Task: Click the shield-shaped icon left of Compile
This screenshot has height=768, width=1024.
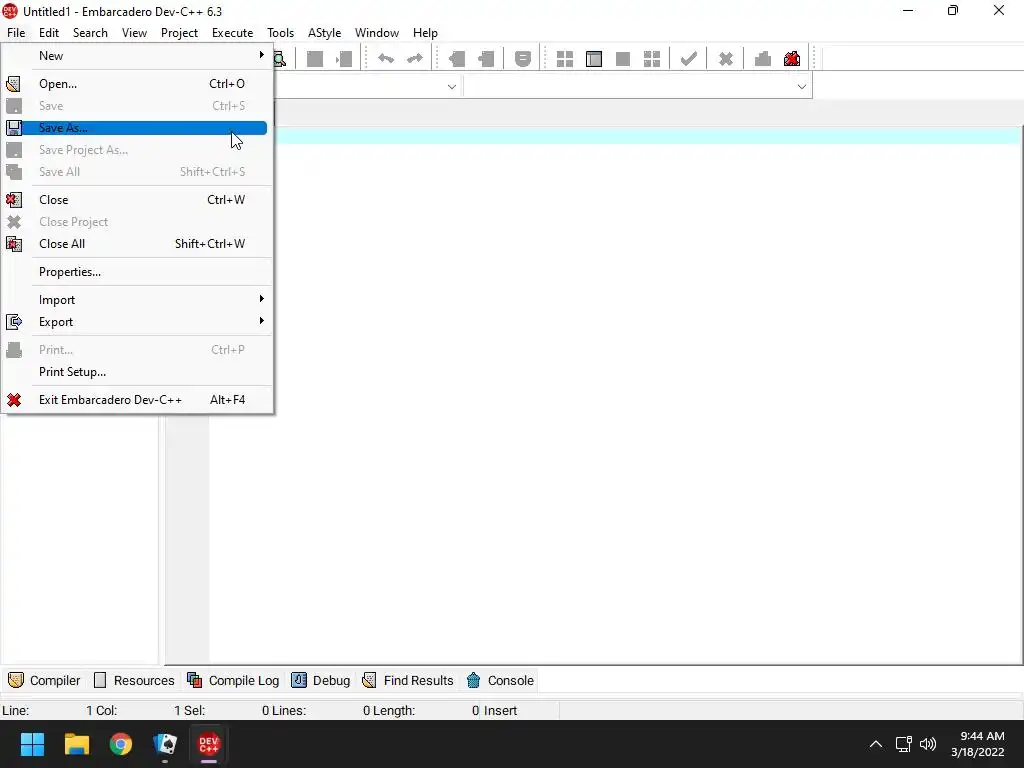Action: 522,59
